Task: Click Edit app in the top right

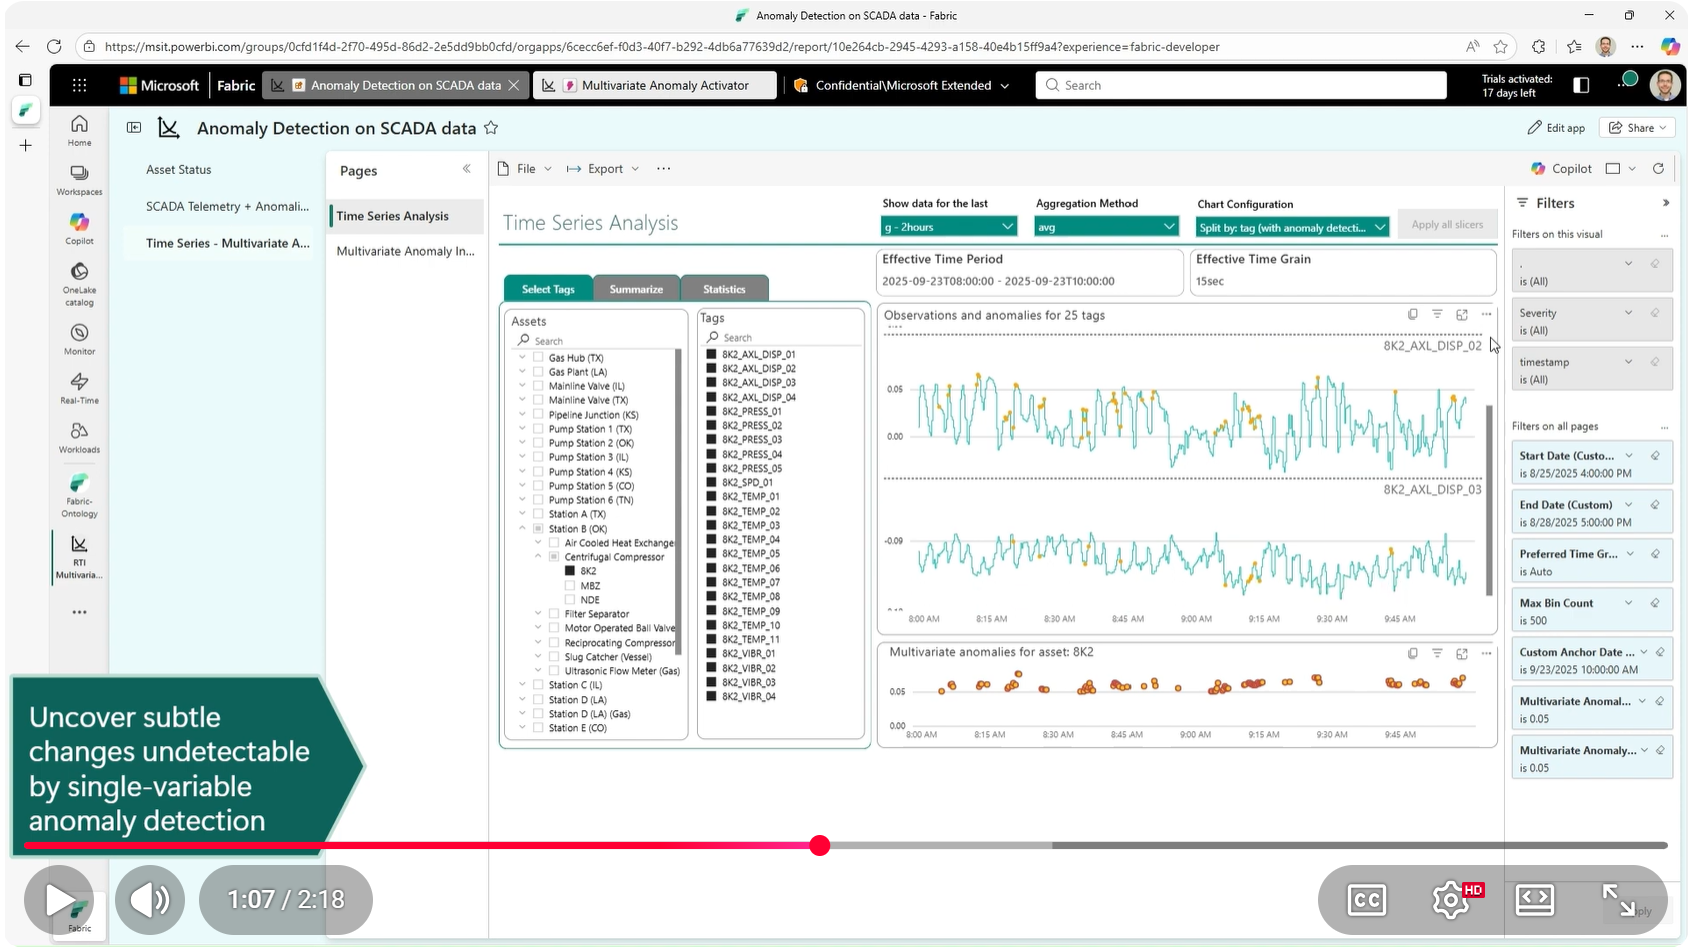Action: [x=1556, y=128]
